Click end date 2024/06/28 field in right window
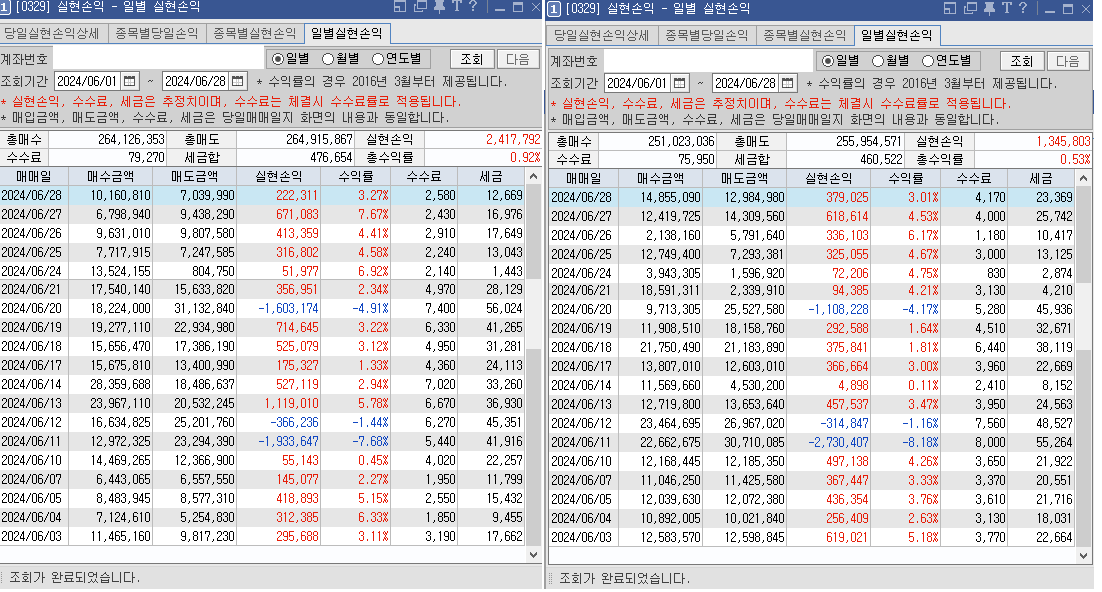Screen dimensions: 1102x592 tap(746, 84)
